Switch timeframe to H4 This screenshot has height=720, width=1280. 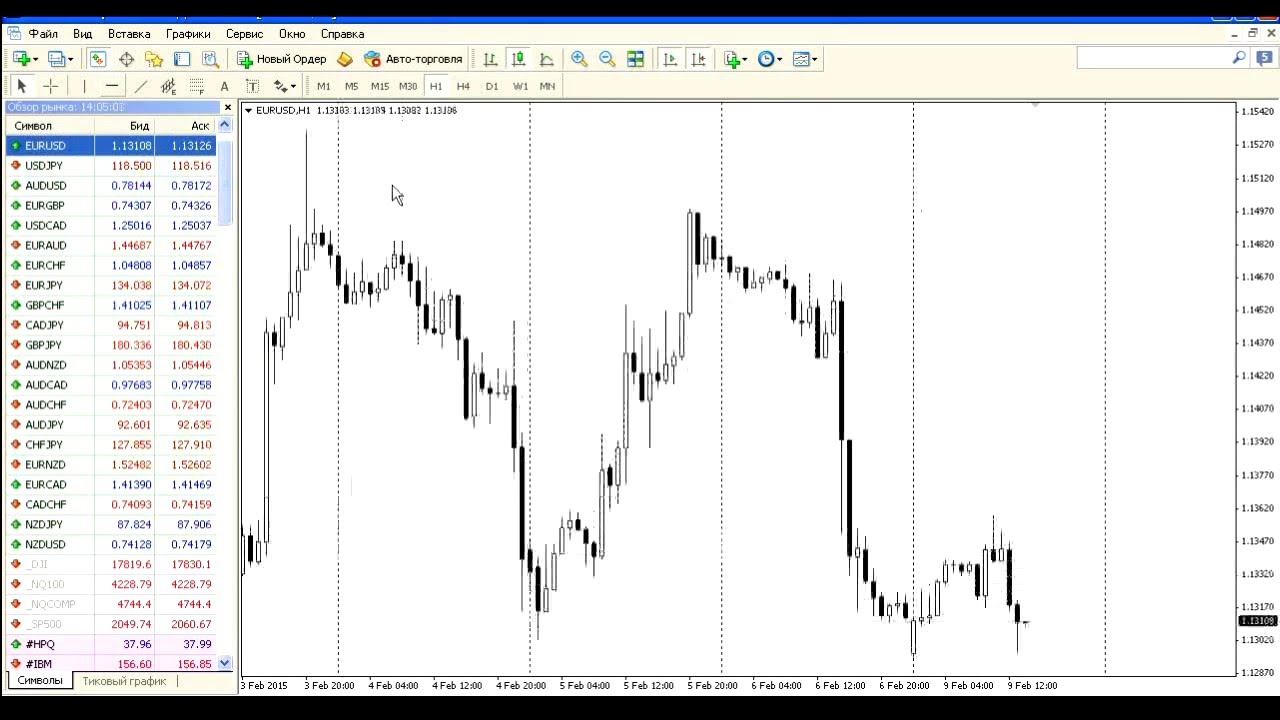463,86
